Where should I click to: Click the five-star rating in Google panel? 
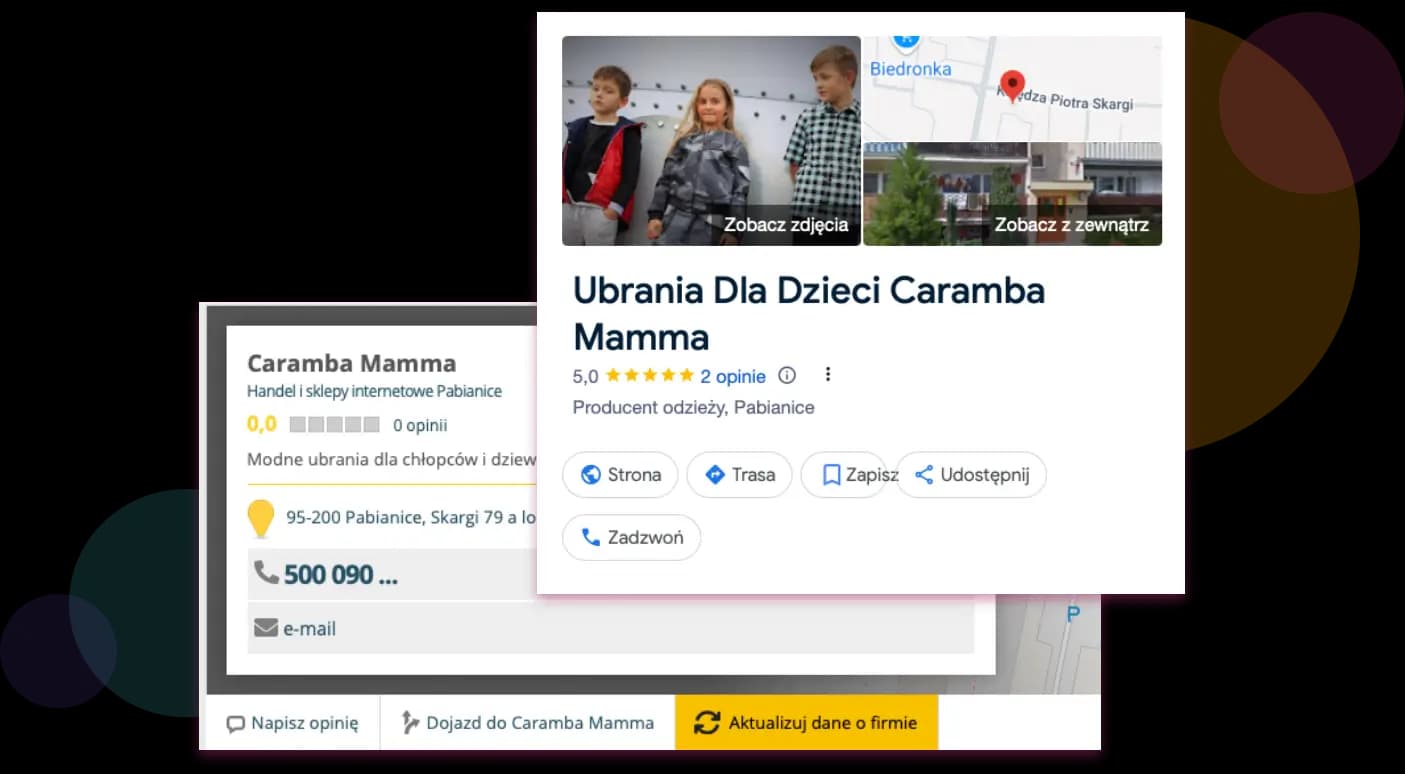coord(649,376)
